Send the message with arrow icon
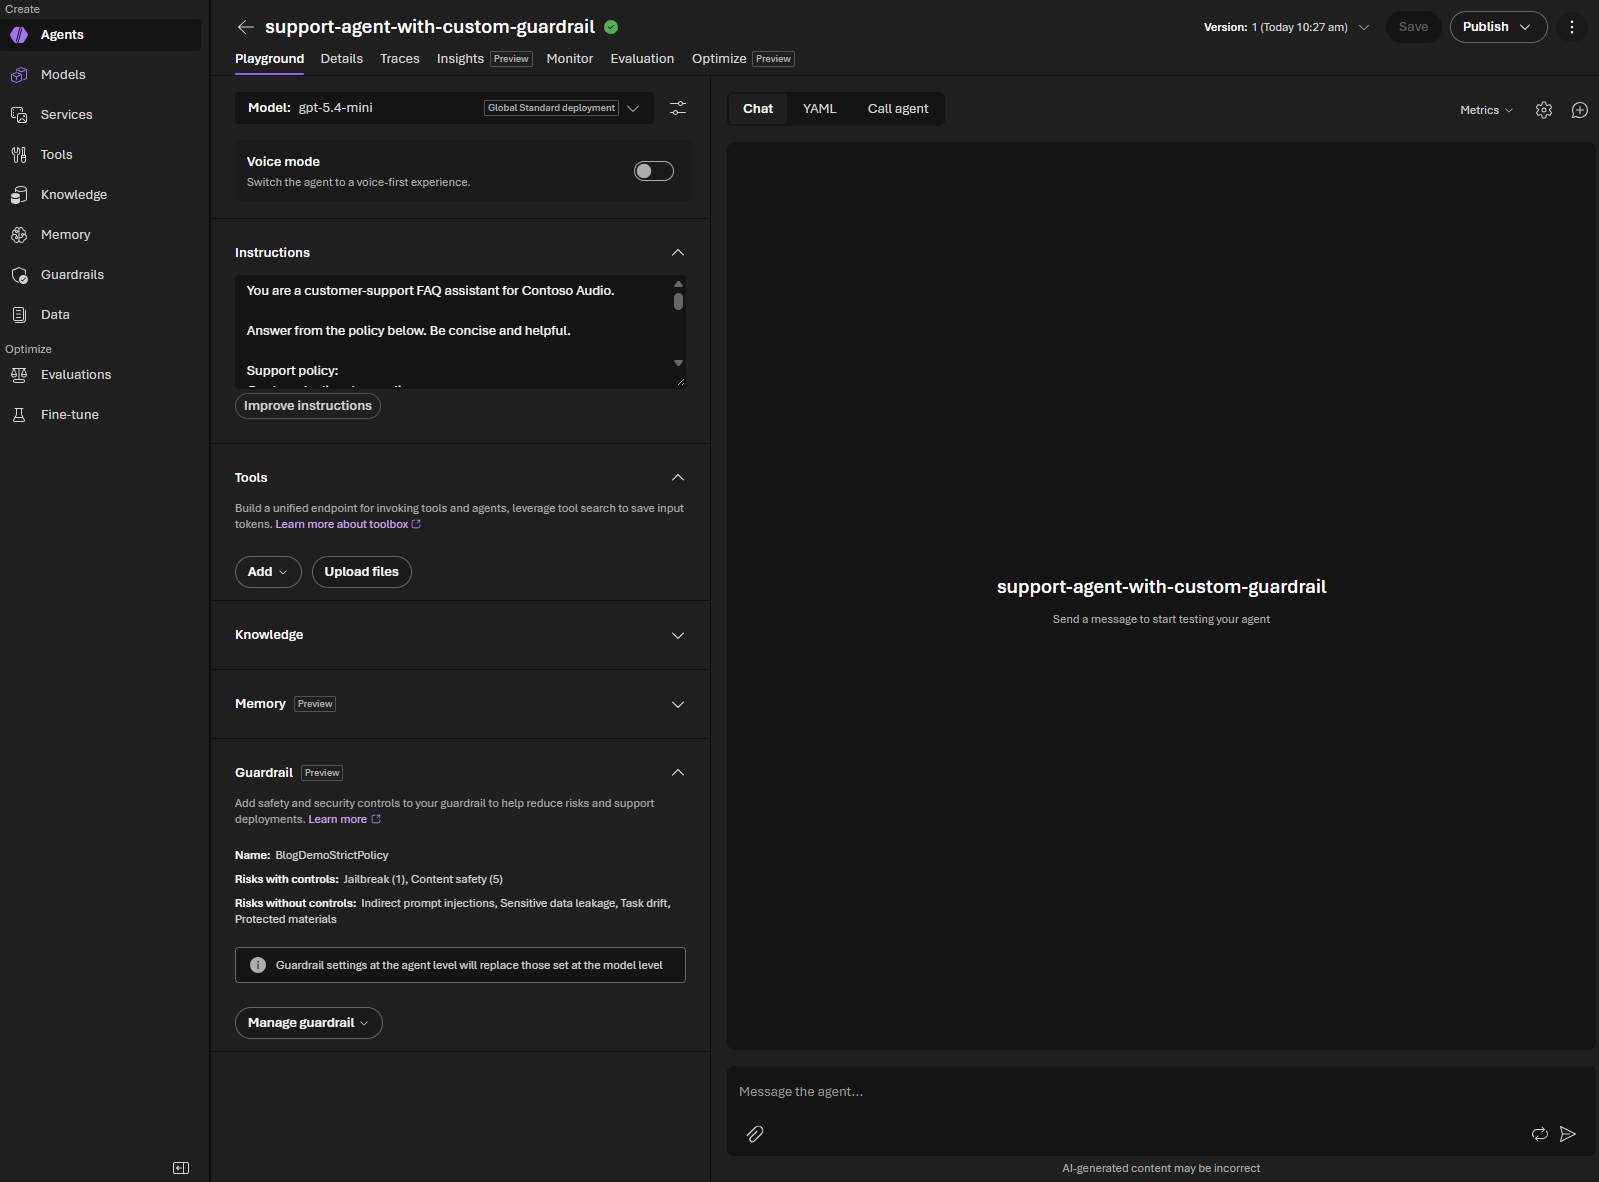This screenshot has width=1599, height=1182. (x=1568, y=1134)
